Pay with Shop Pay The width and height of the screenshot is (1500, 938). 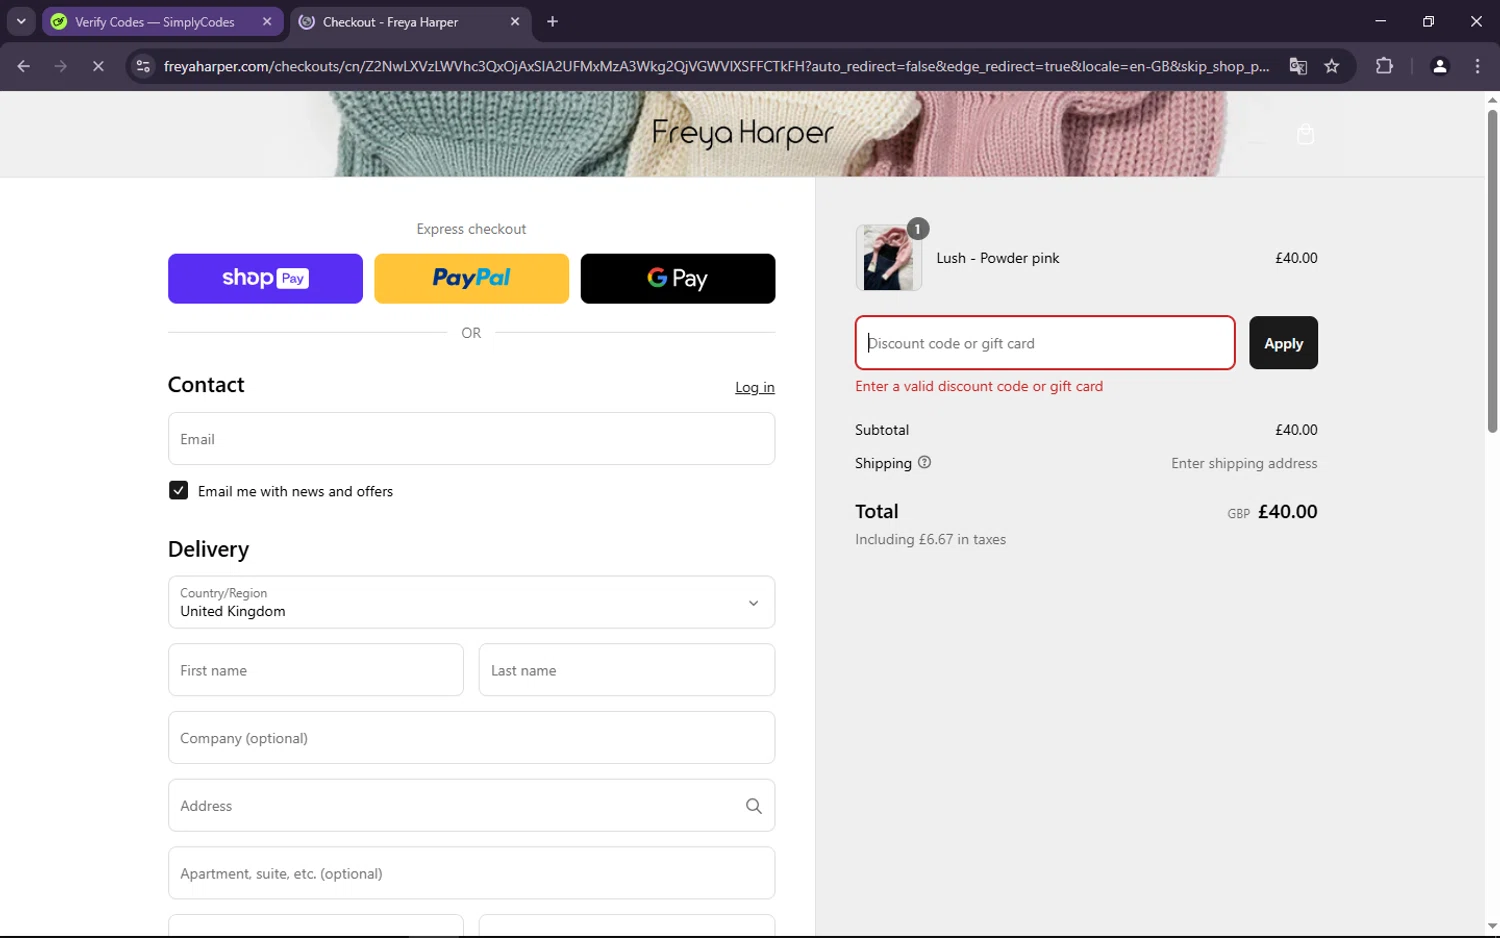(x=265, y=278)
